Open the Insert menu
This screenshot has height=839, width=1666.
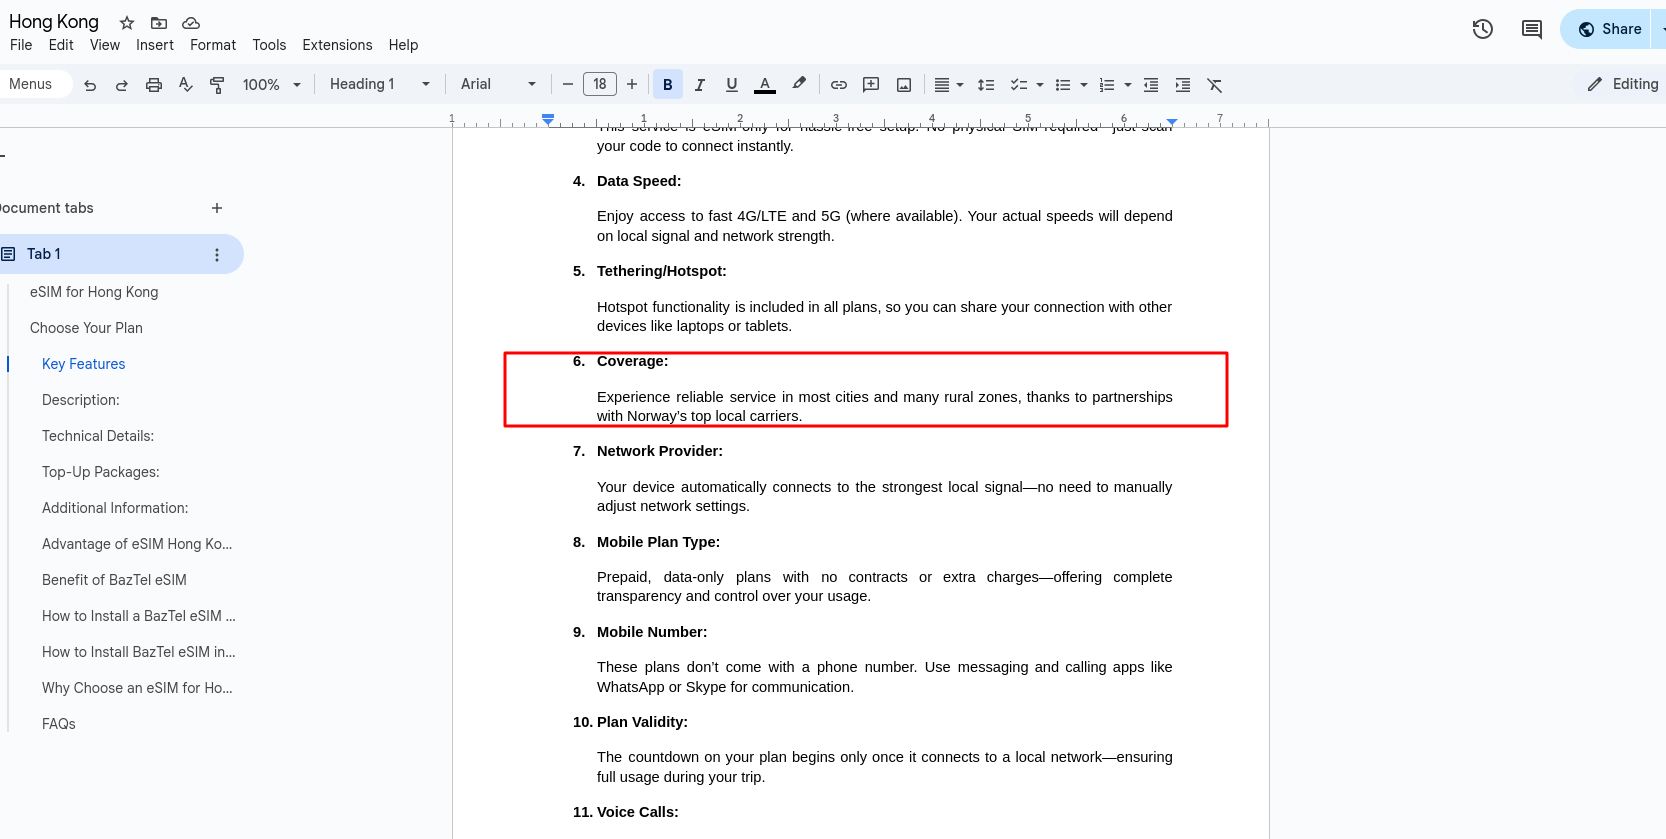155,45
